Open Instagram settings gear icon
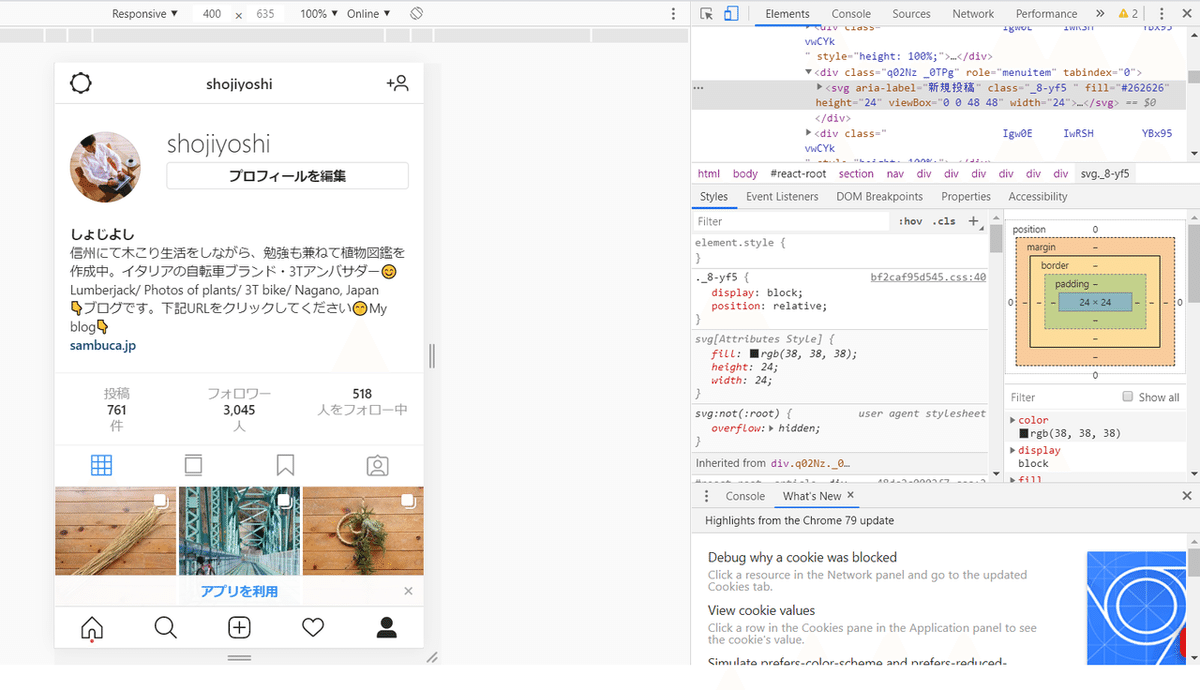The height and width of the screenshot is (690, 1200). (81, 84)
